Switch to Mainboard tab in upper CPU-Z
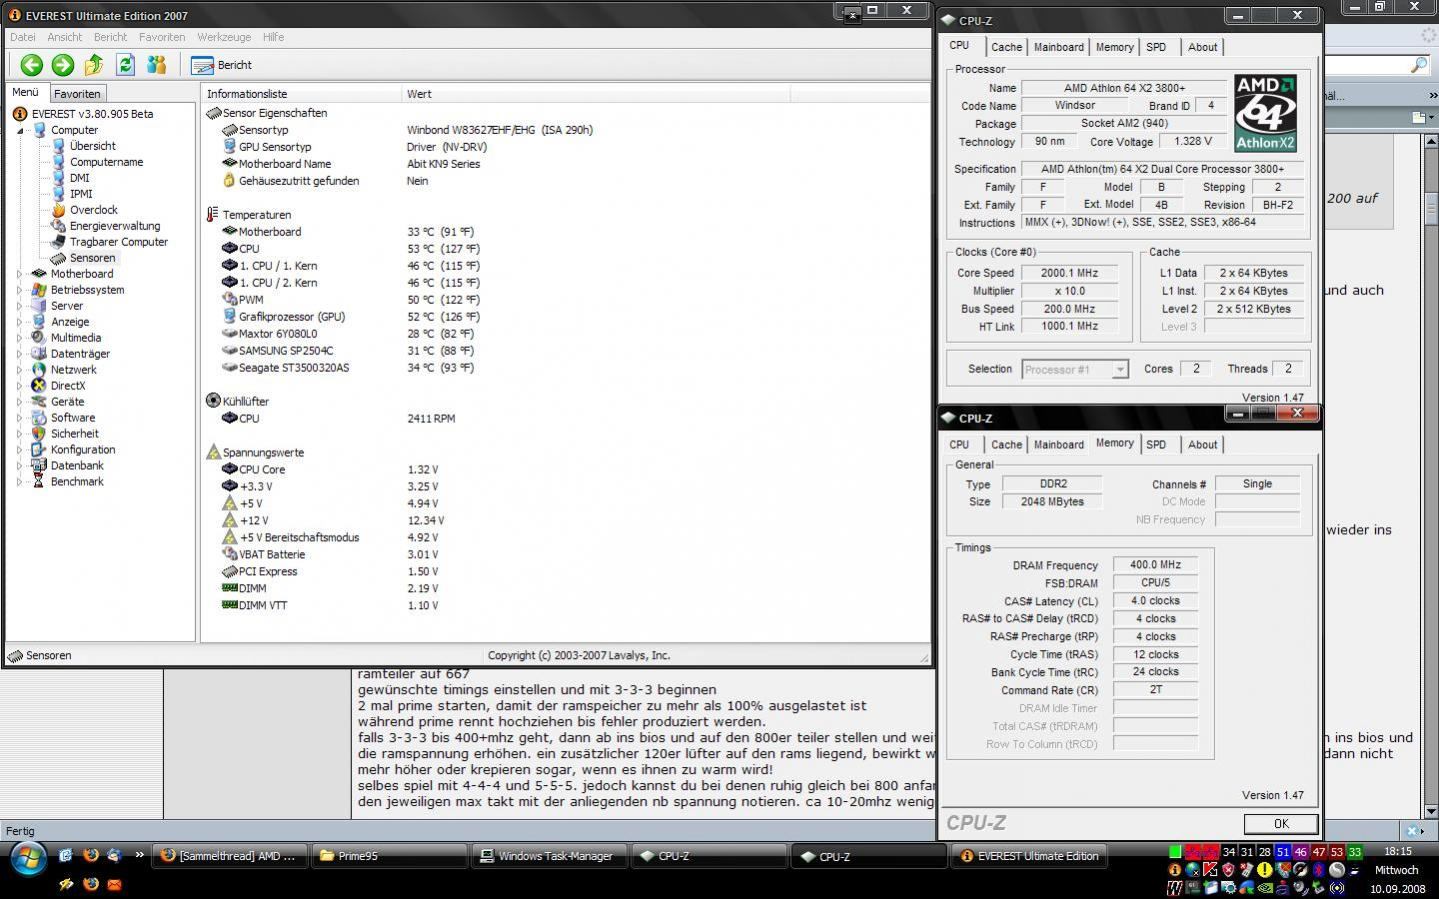 pyautogui.click(x=1059, y=47)
